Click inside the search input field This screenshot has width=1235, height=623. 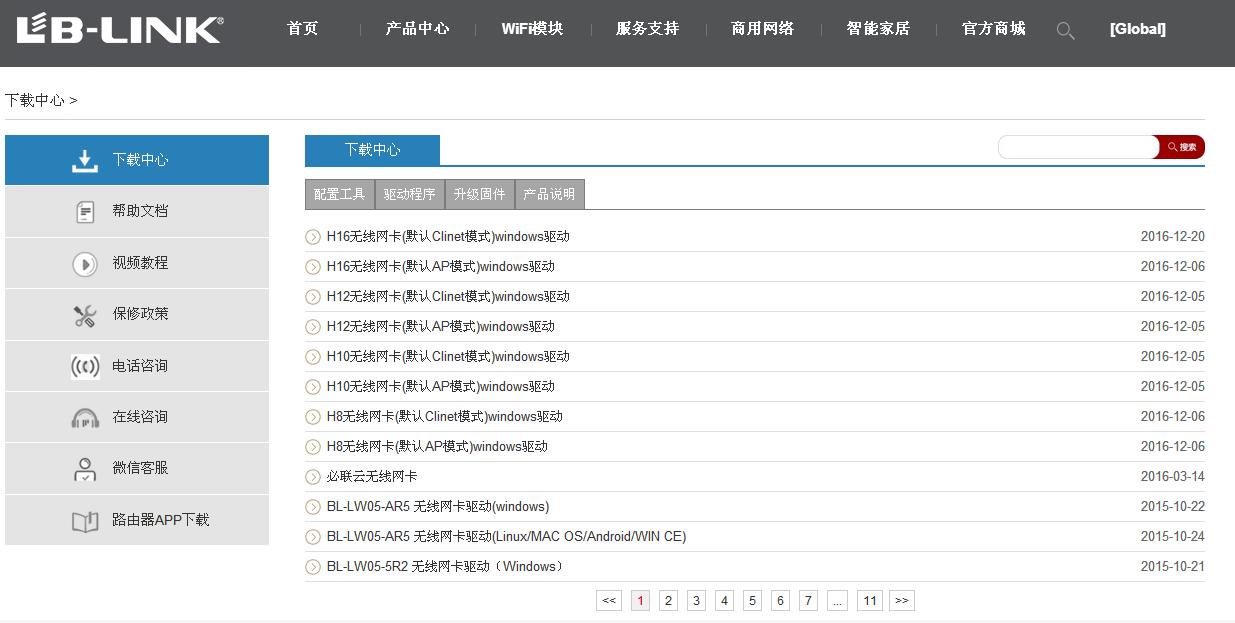click(x=1075, y=147)
